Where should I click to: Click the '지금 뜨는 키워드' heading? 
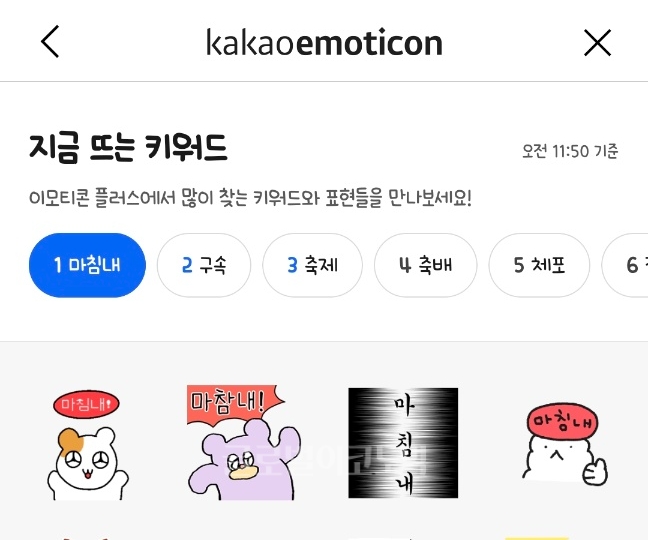pos(128,148)
